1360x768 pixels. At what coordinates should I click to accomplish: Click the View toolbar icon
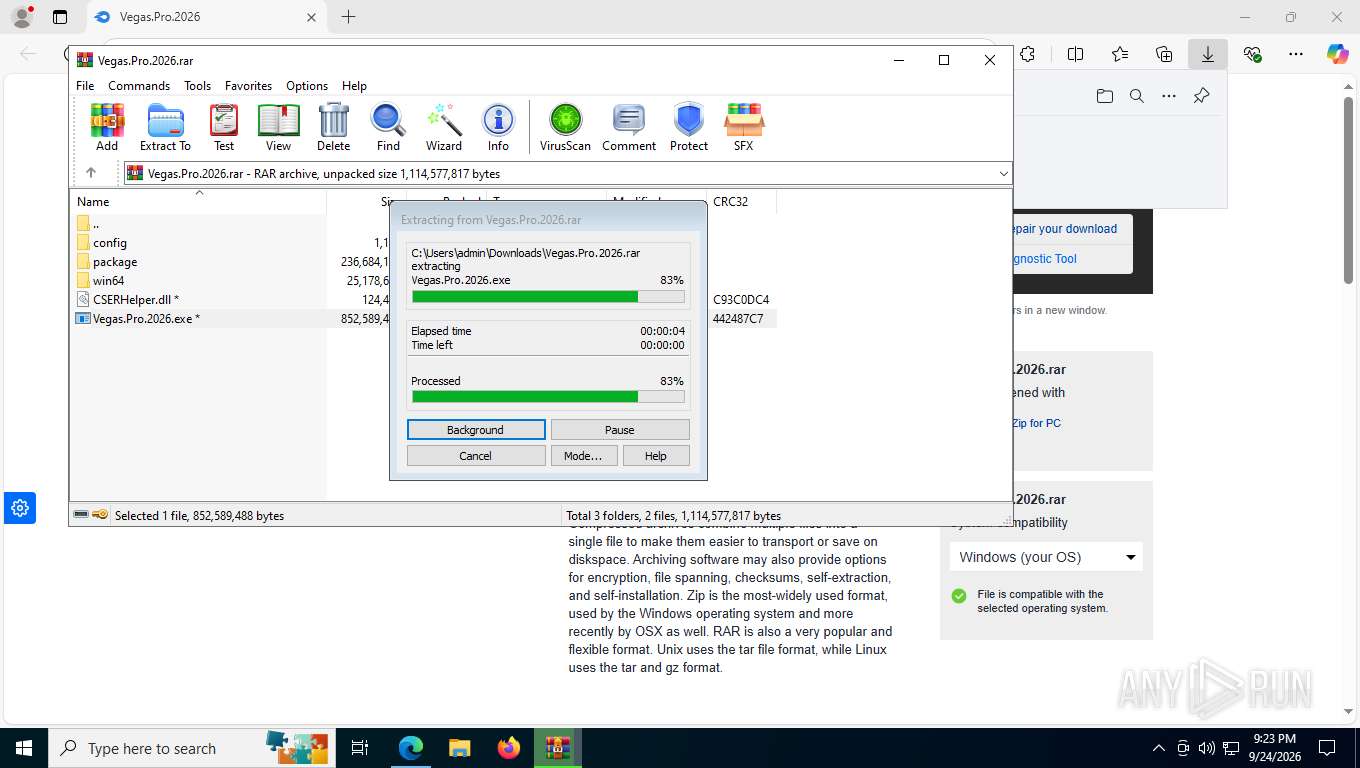click(x=278, y=127)
